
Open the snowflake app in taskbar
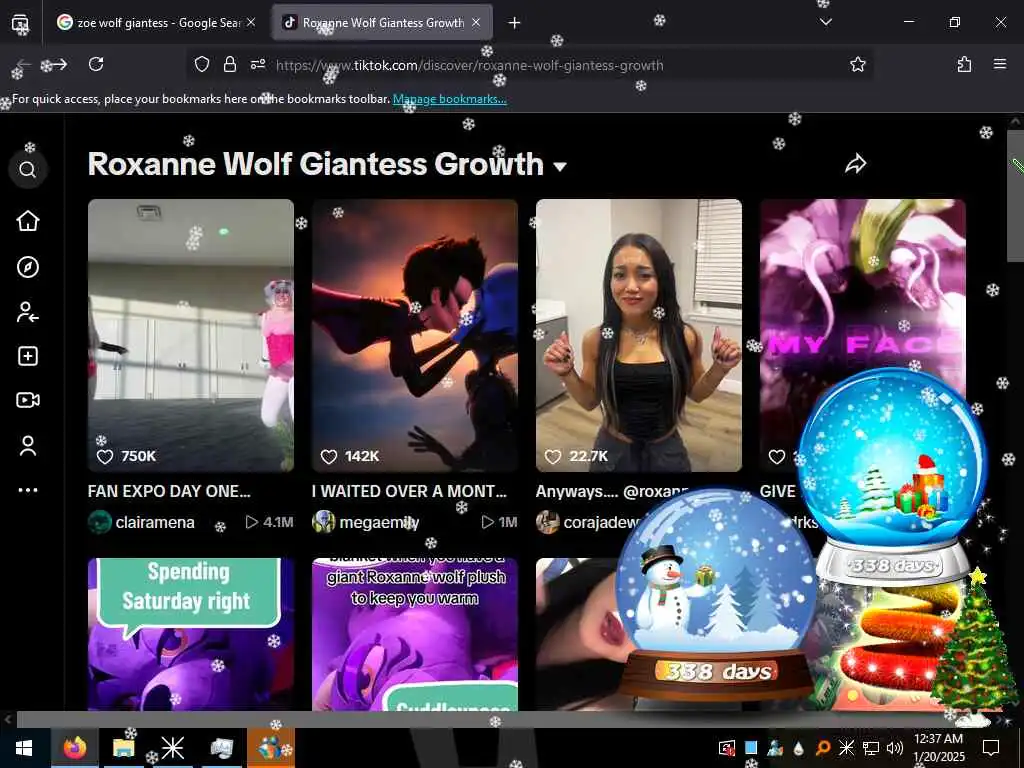tap(172, 748)
